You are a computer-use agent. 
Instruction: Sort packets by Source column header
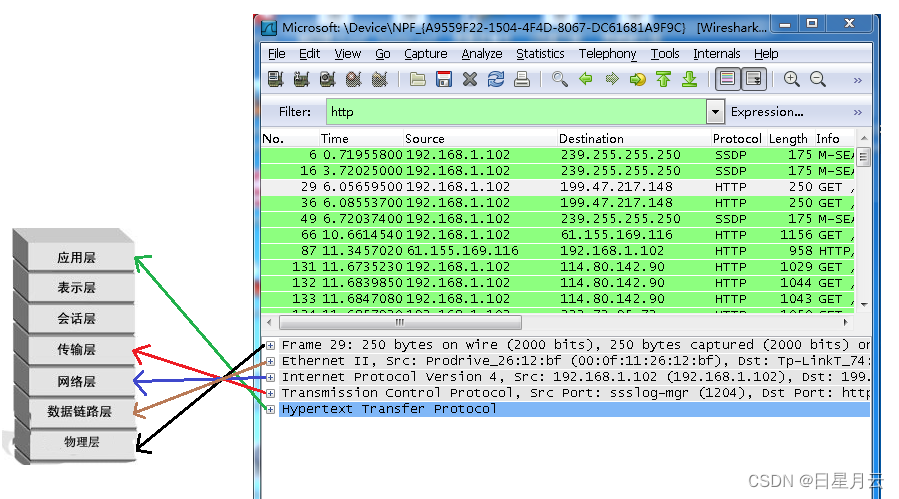tap(480, 139)
